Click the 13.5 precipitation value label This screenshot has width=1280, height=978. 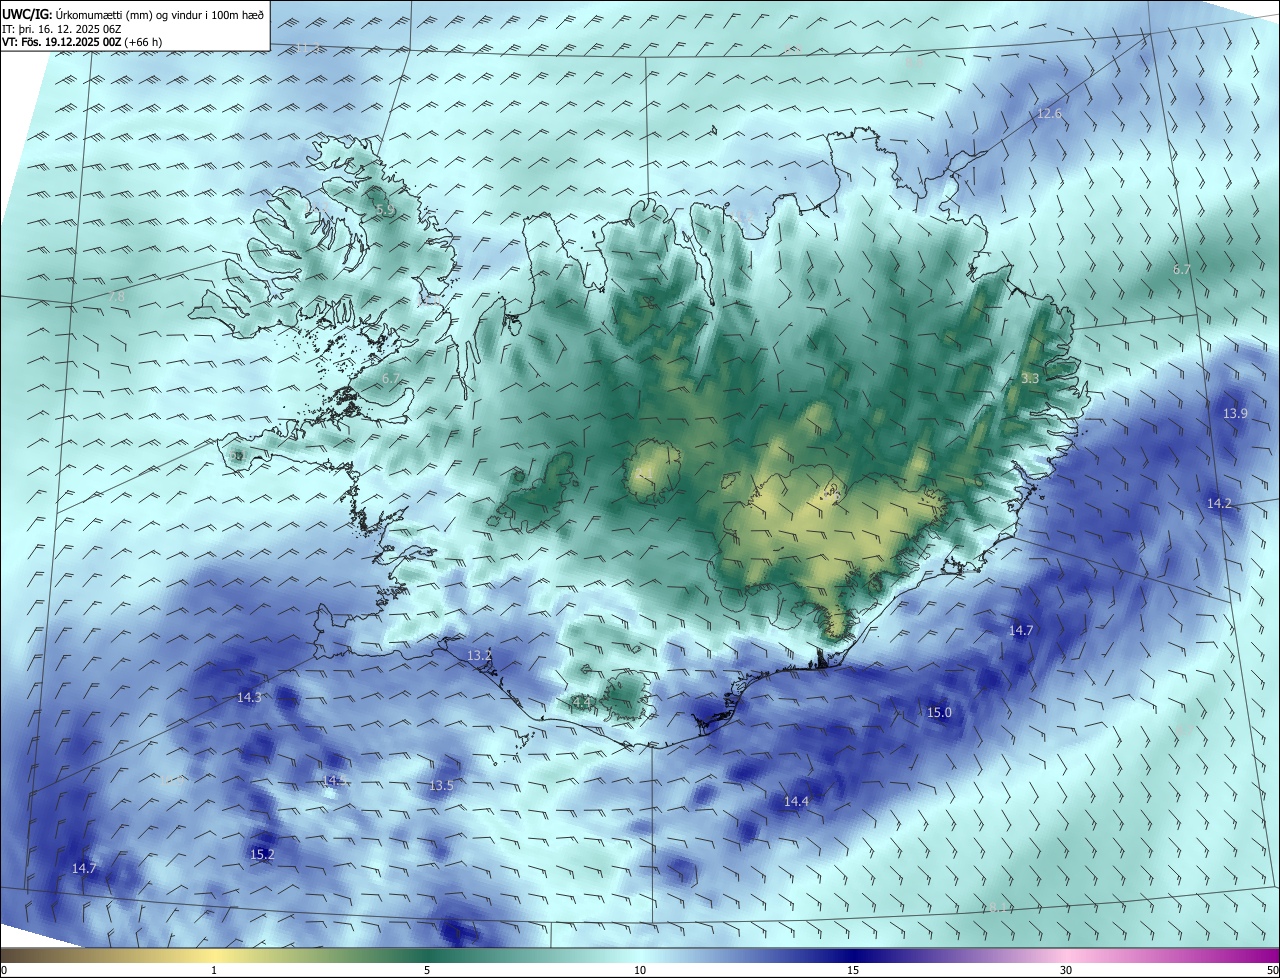point(441,785)
